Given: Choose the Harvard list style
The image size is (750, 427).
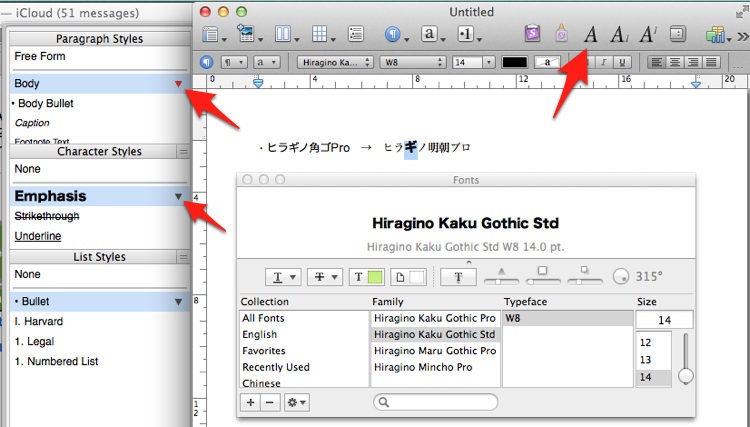Looking at the screenshot, I should [x=42, y=321].
